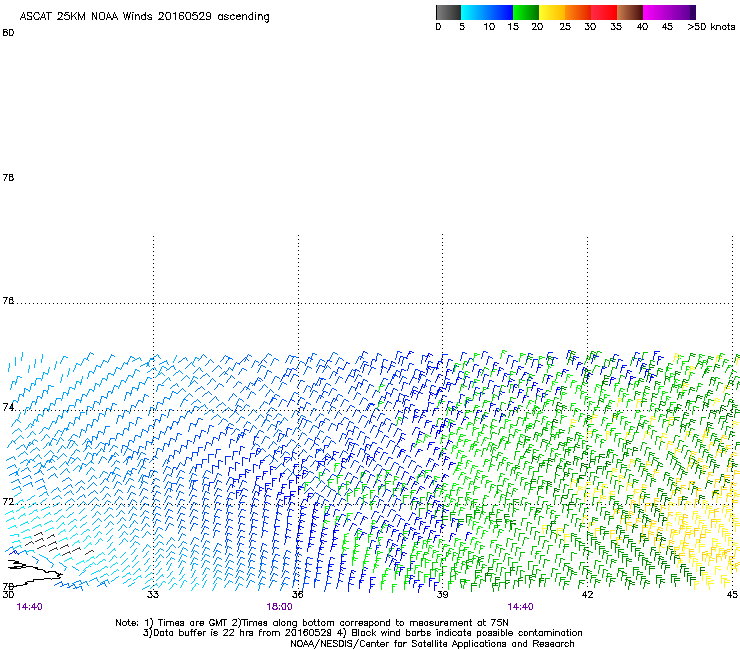
Task: Select the red 30–35 knots scale segment
Action: click(x=604, y=12)
